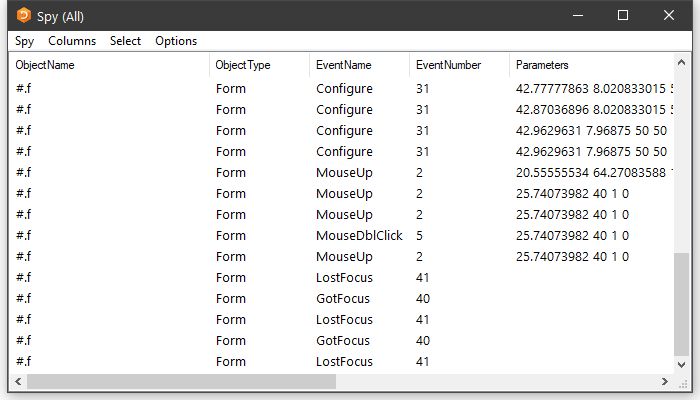
Task: Open the Spy menu
Action: pos(24,41)
